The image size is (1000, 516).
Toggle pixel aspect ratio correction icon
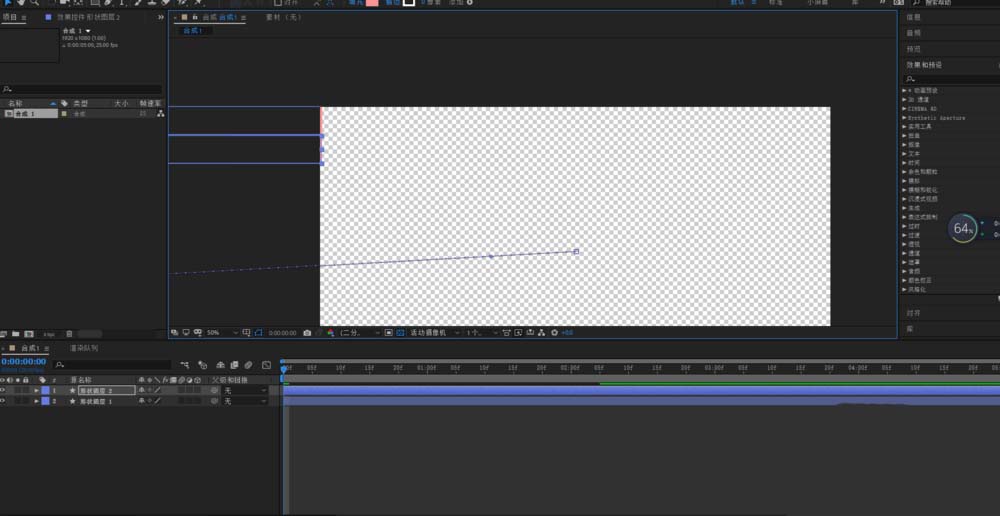pos(506,332)
